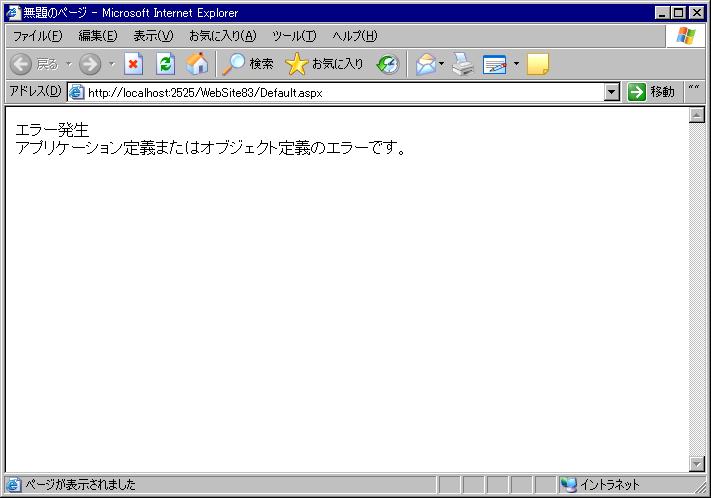The width and height of the screenshot is (711, 498).
Task: Click the アドレス(D) label
Action: pyautogui.click(x=35, y=91)
